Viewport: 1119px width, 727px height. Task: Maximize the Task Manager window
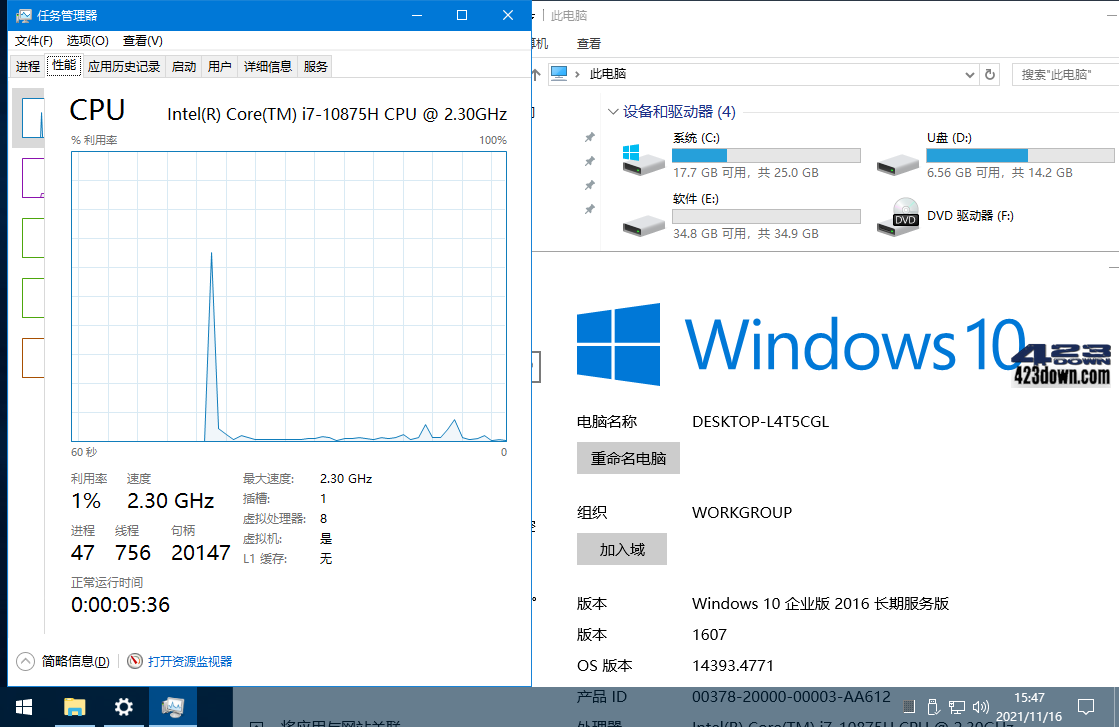pyautogui.click(x=462, y=15)
